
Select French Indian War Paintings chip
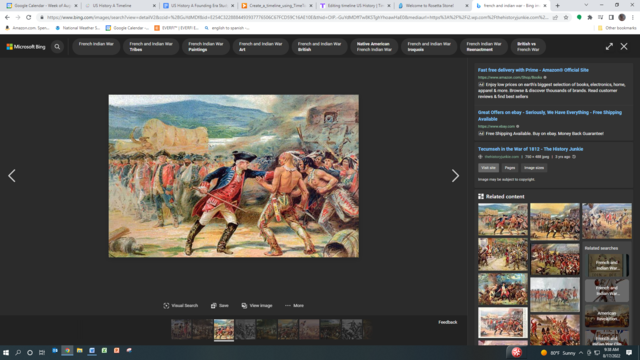[205, 47]
